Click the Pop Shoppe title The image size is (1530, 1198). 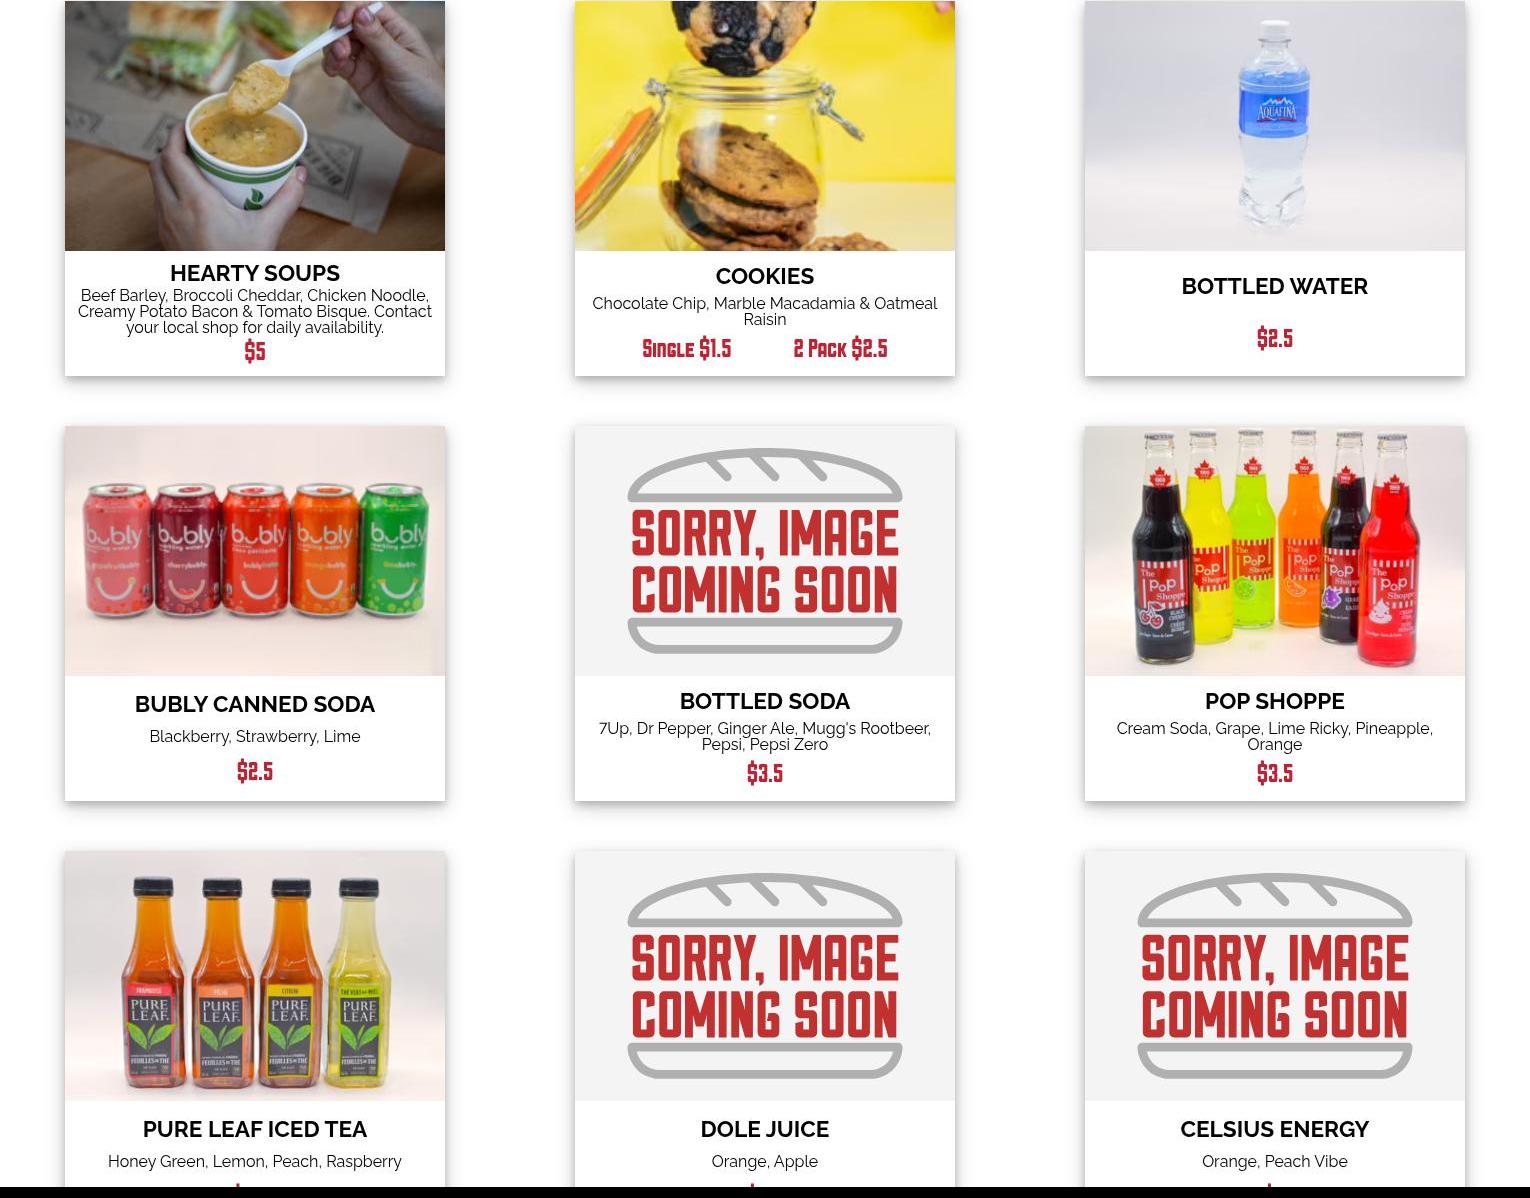coord(1275,701)
